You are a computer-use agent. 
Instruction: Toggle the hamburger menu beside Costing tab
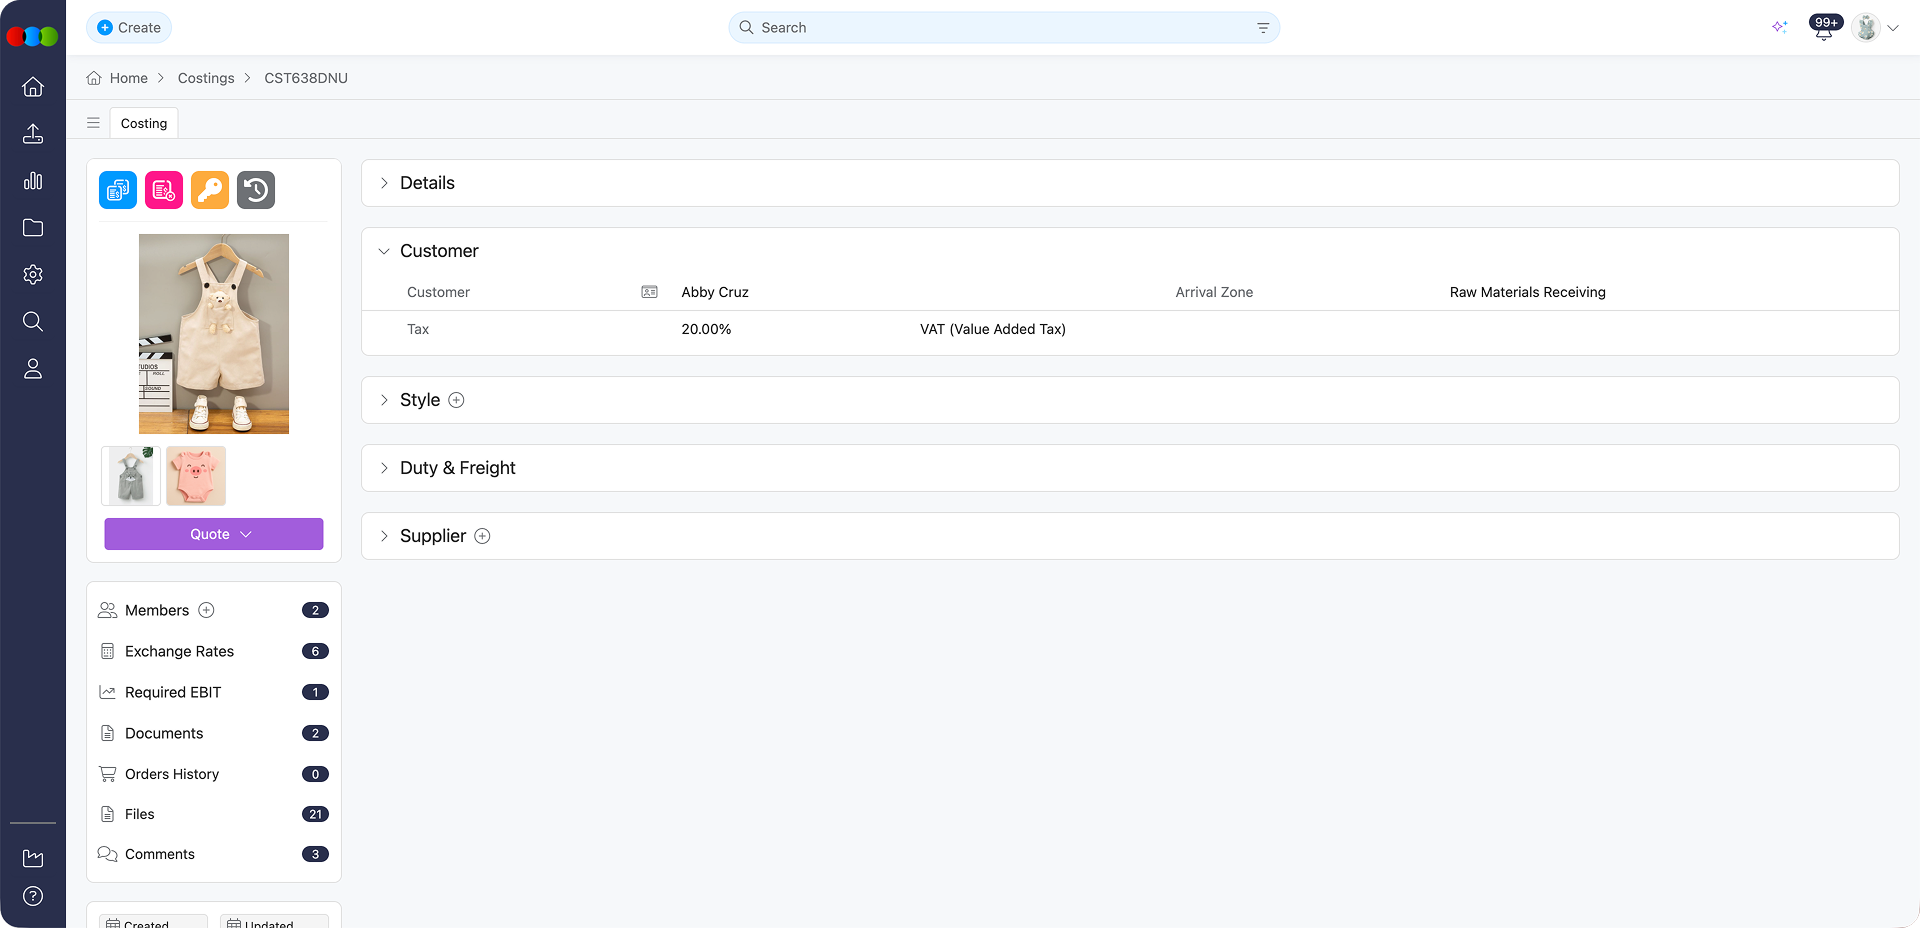pyautogui.click(x=93, y=123)
